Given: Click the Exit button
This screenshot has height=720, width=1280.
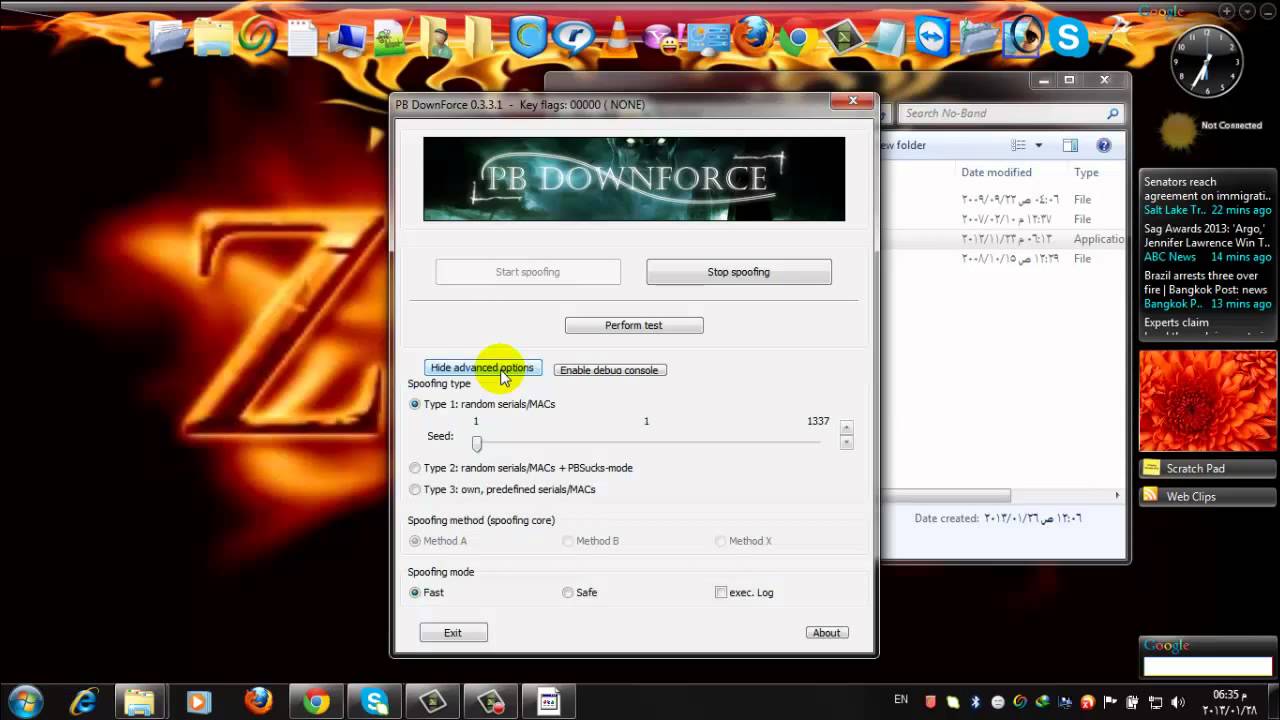Looking at the screenshot, I should click(453, 632).
